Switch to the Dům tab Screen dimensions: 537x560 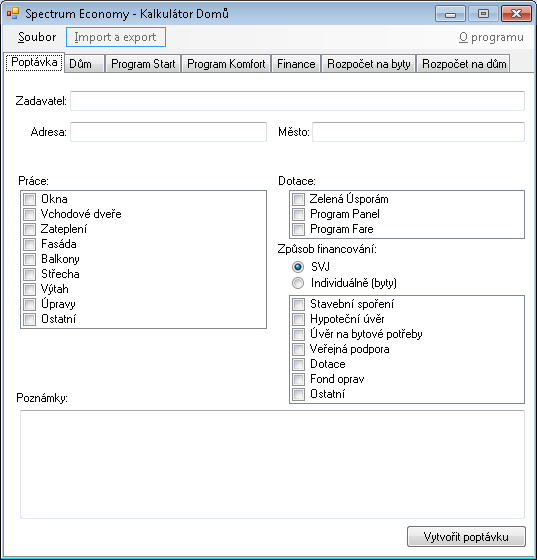tap(84, 64)
